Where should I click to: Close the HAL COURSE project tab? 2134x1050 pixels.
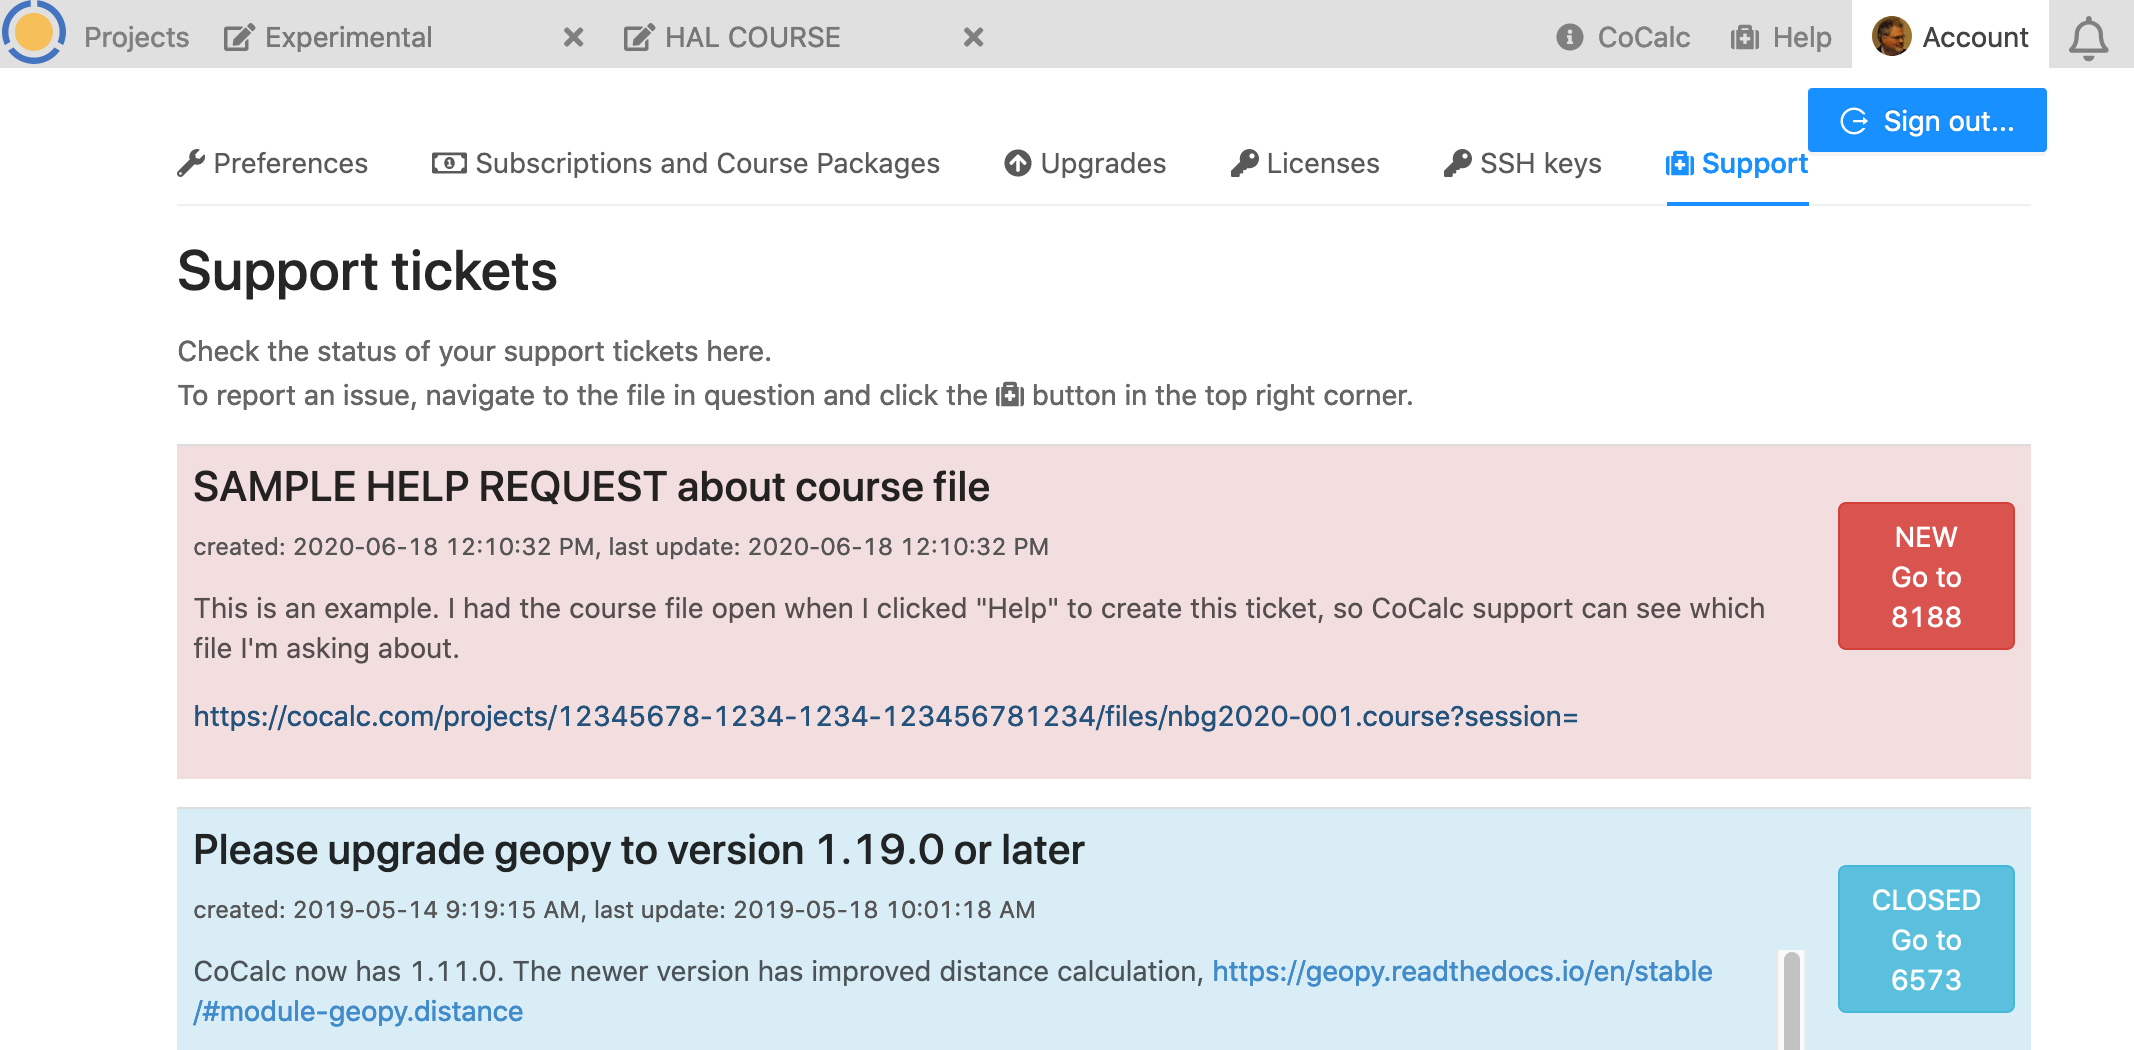point(973,38)
